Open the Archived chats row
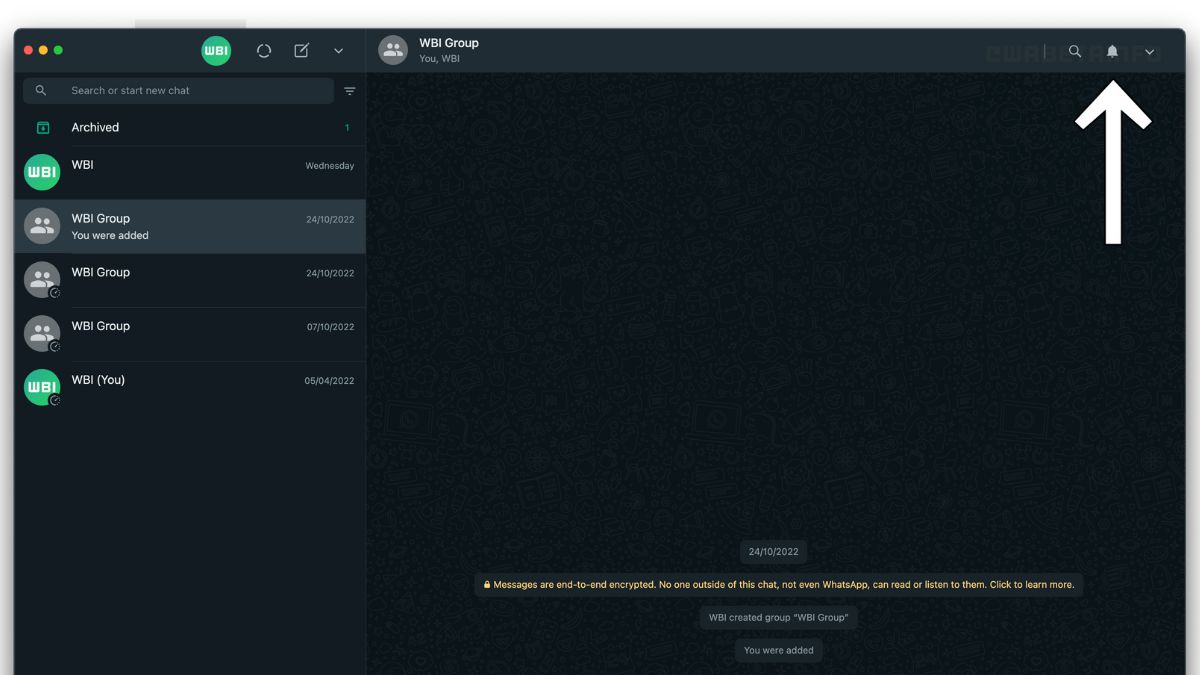Screen dimensions: 1200x675 click(190, 128)
